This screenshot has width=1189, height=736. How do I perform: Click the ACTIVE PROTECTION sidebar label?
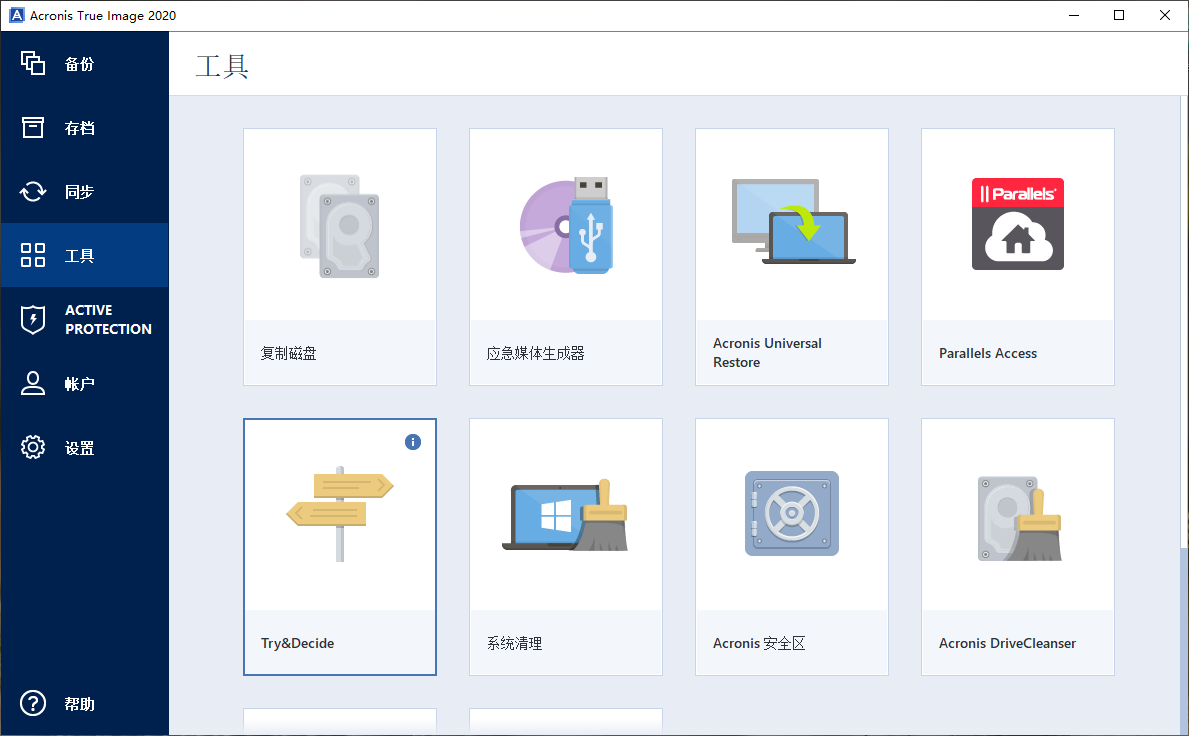tap(108, 319)
